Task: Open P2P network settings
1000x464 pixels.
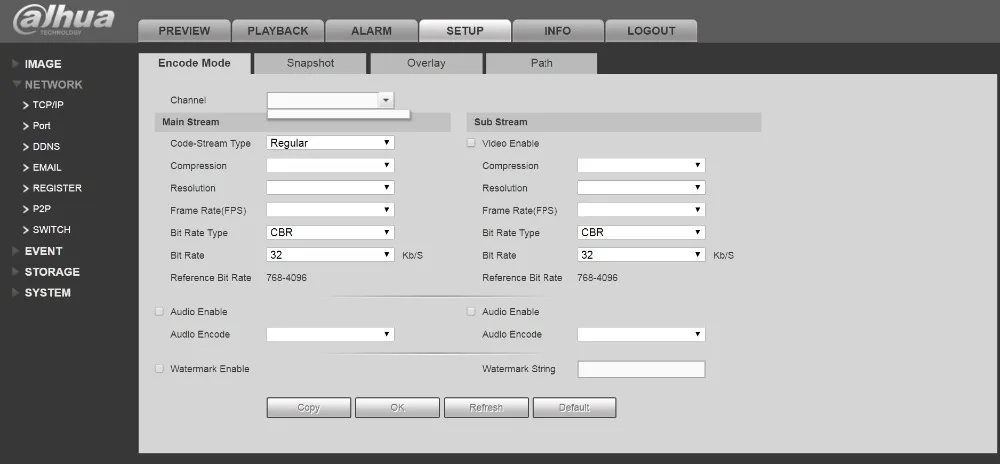Action: [x=36, y=208]
